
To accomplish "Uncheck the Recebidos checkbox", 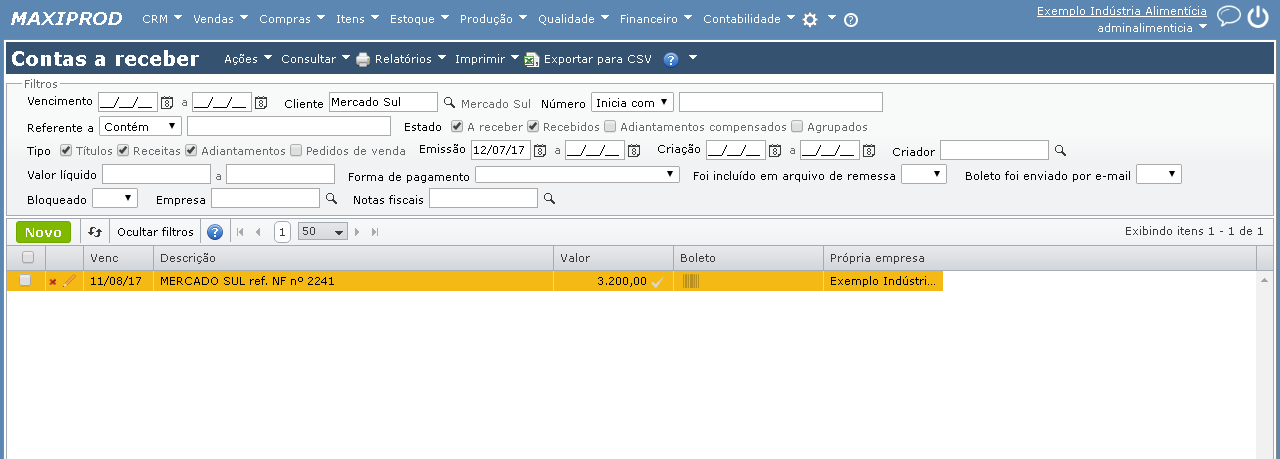I will 534,127.
